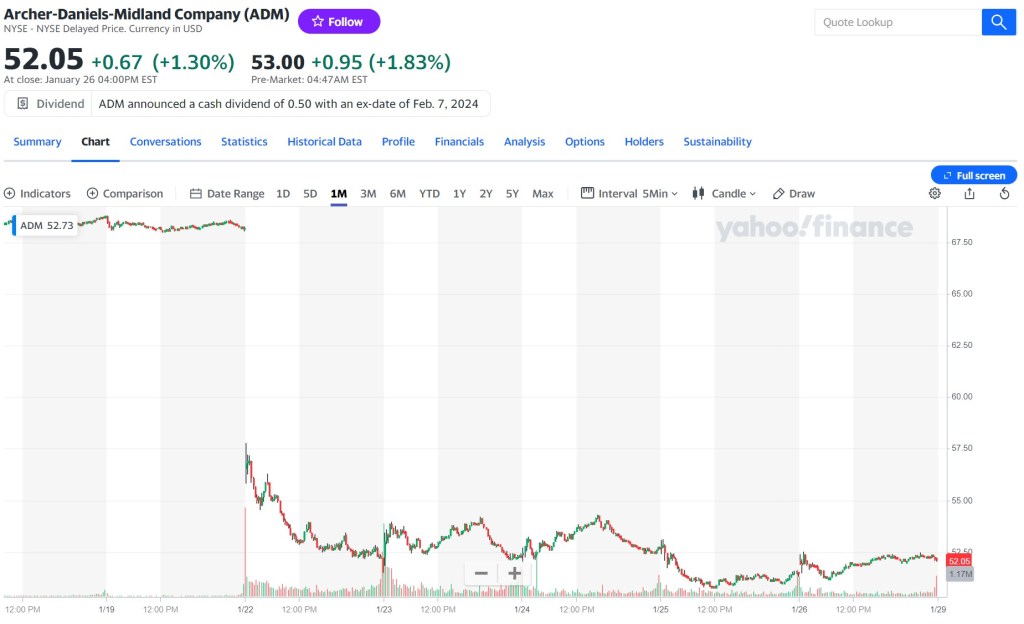1024x624 pixels.
Task: Zoom out using the minus button
Action: point(481,573)
